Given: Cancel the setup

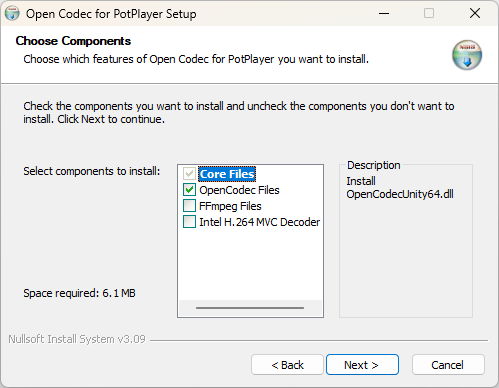Looking at the screenshot, I should [448, 365].
